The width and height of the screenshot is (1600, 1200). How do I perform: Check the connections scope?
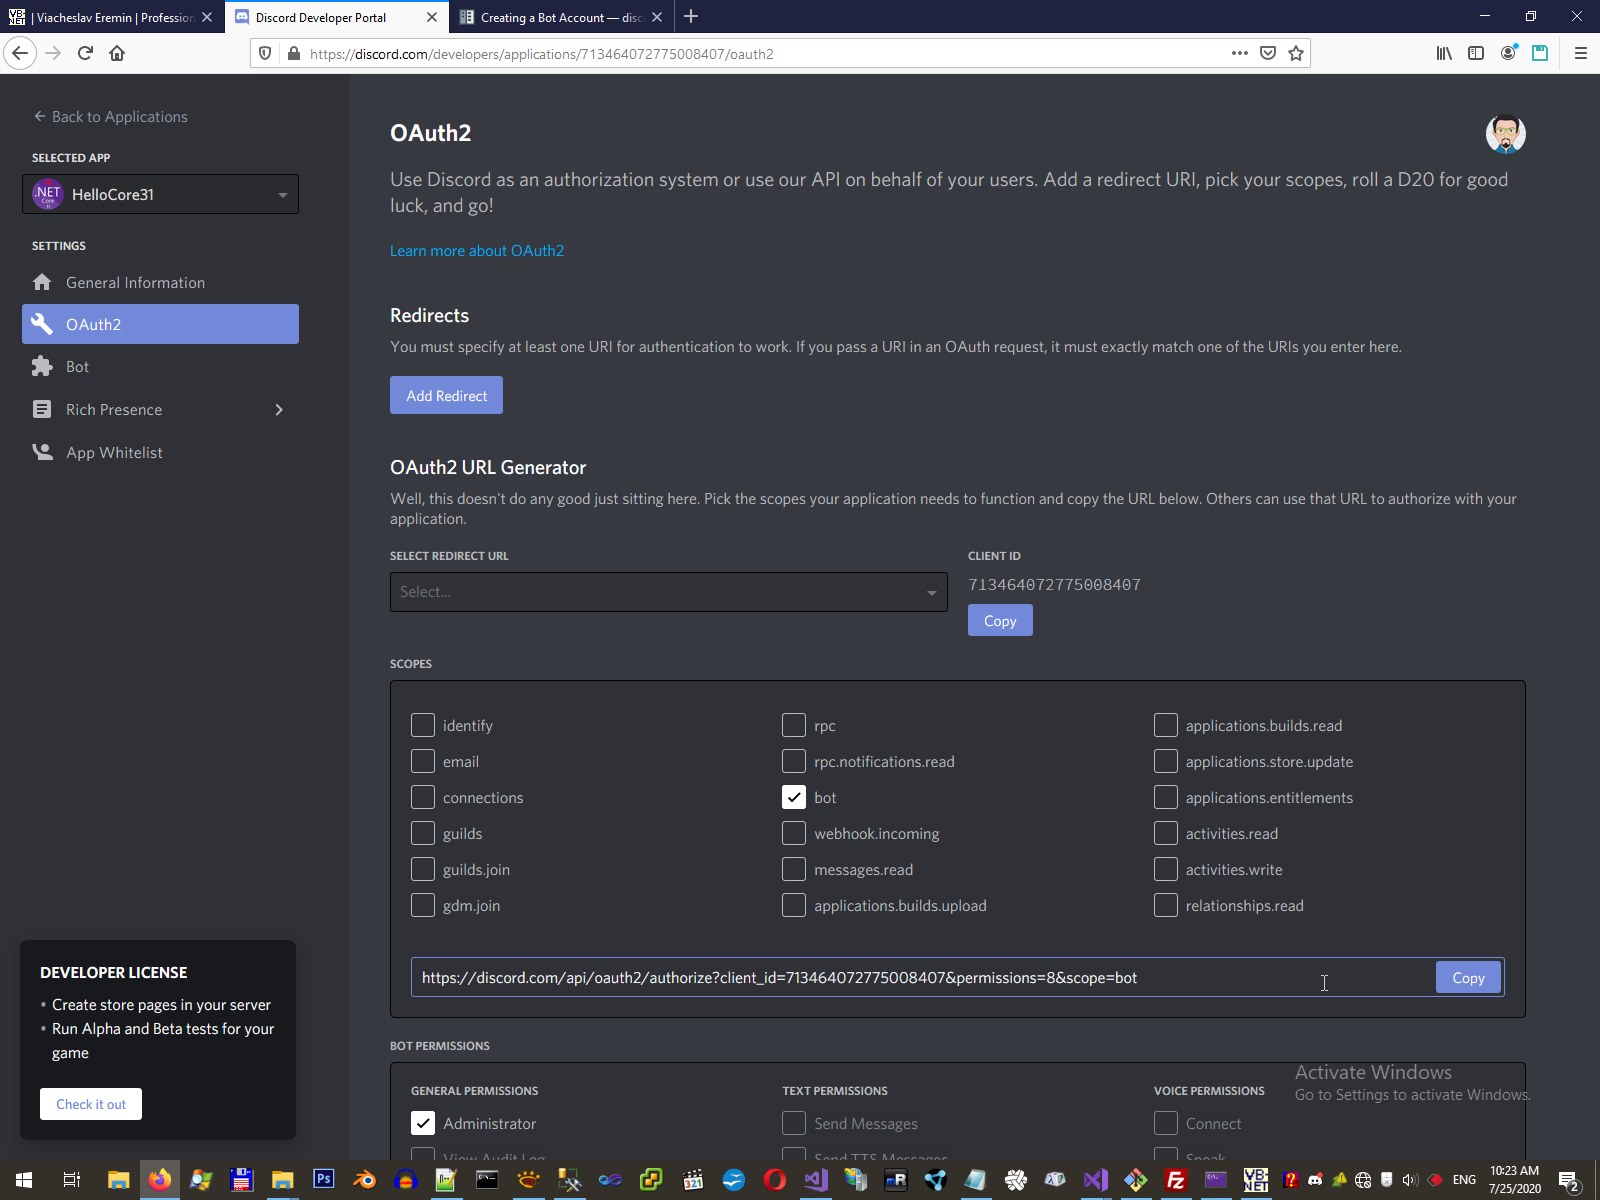(x=423, y=797)
